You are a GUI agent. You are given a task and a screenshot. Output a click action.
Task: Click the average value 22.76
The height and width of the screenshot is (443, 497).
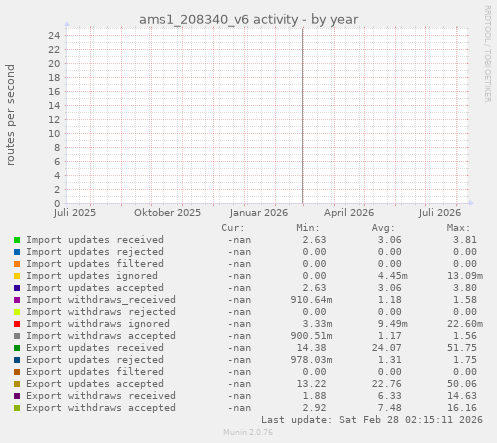[x=387, y=384]
